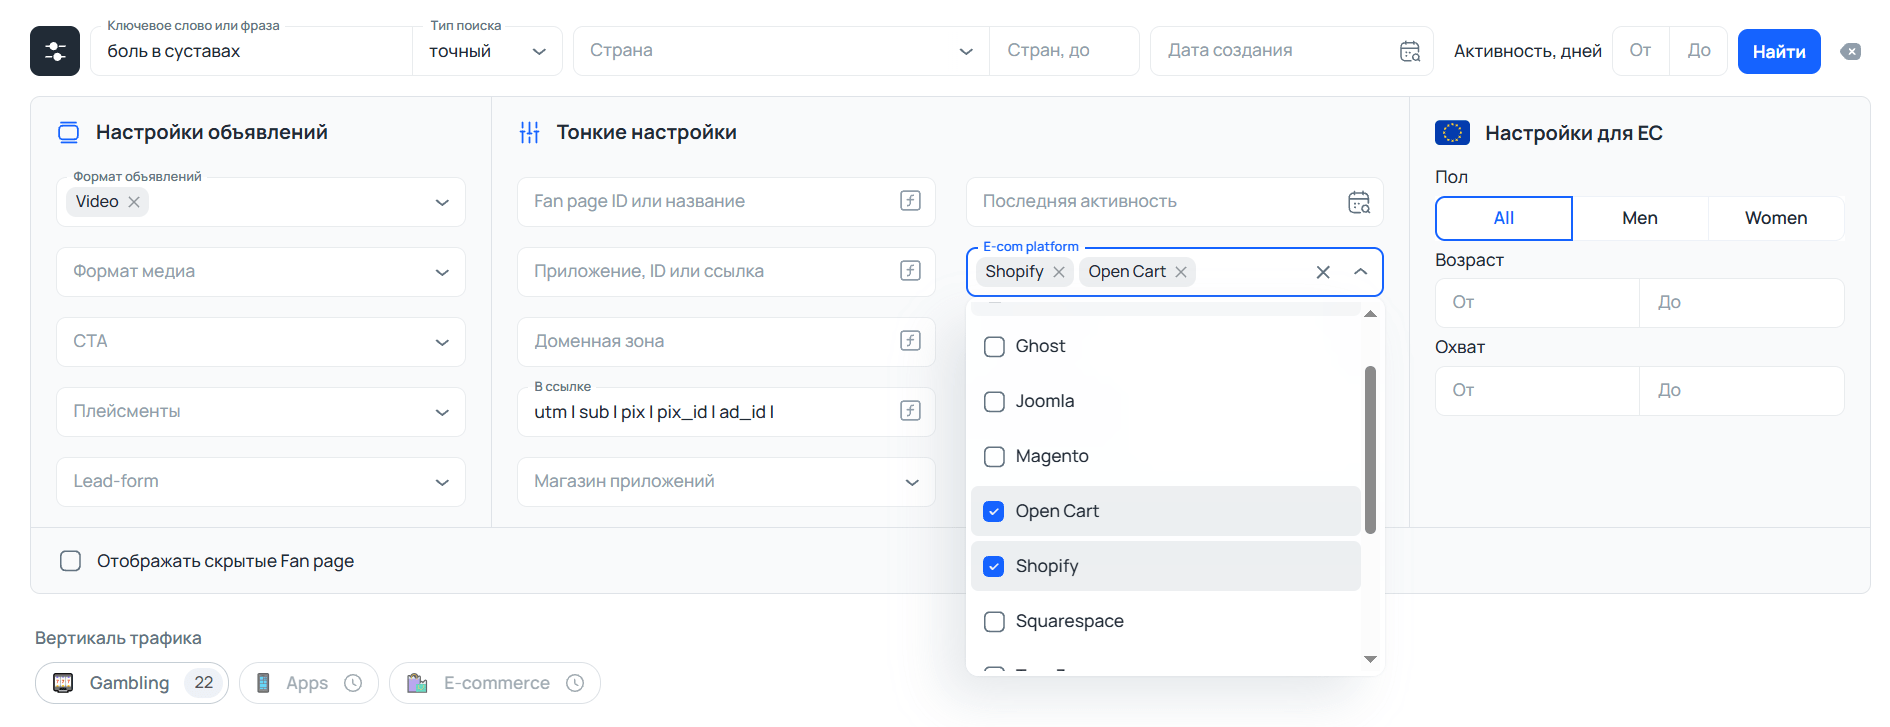Viewport: 1890px width, 727px height.
Task: Click the scroll down arrow in platform list
Action: click(x=1370, y=659)
